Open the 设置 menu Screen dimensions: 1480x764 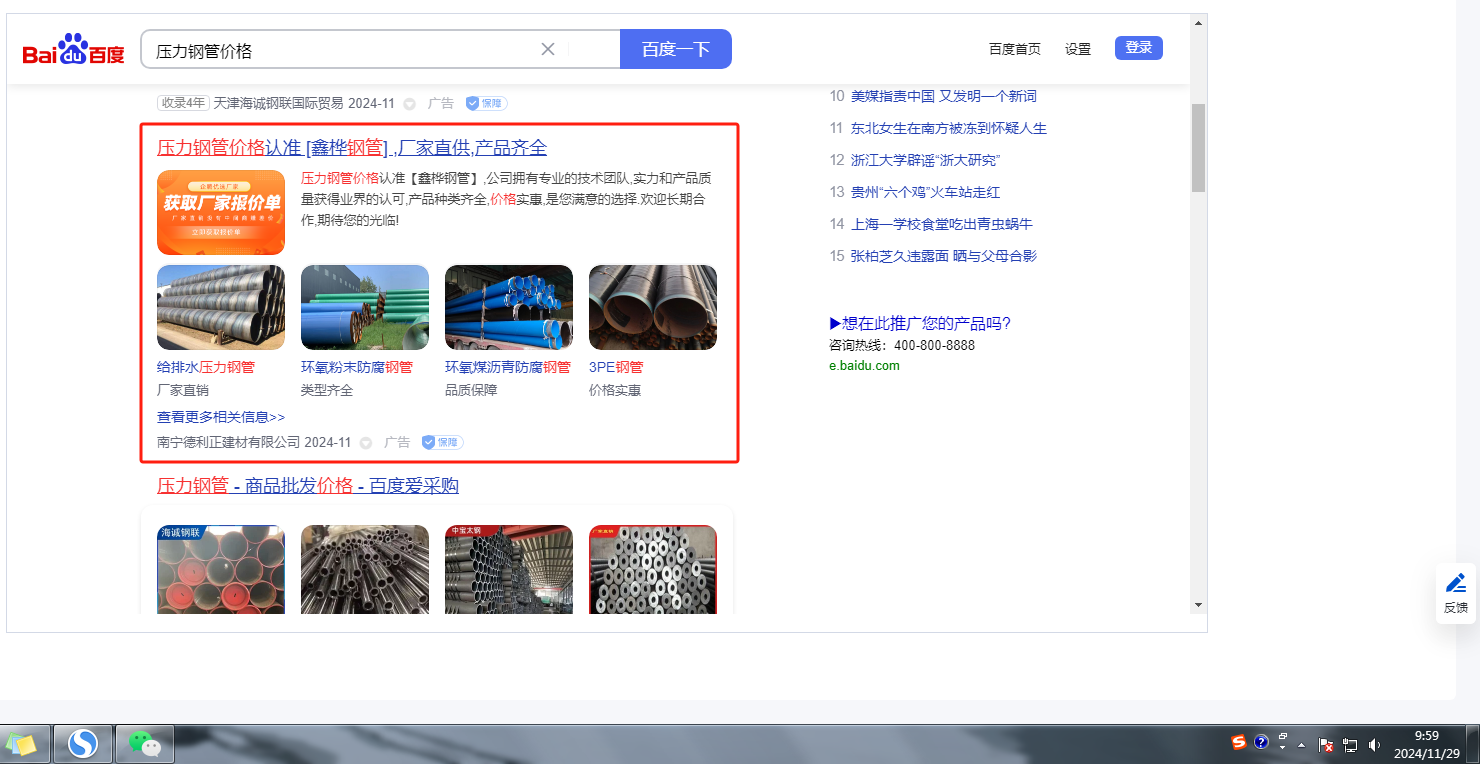pos(1078,49)
